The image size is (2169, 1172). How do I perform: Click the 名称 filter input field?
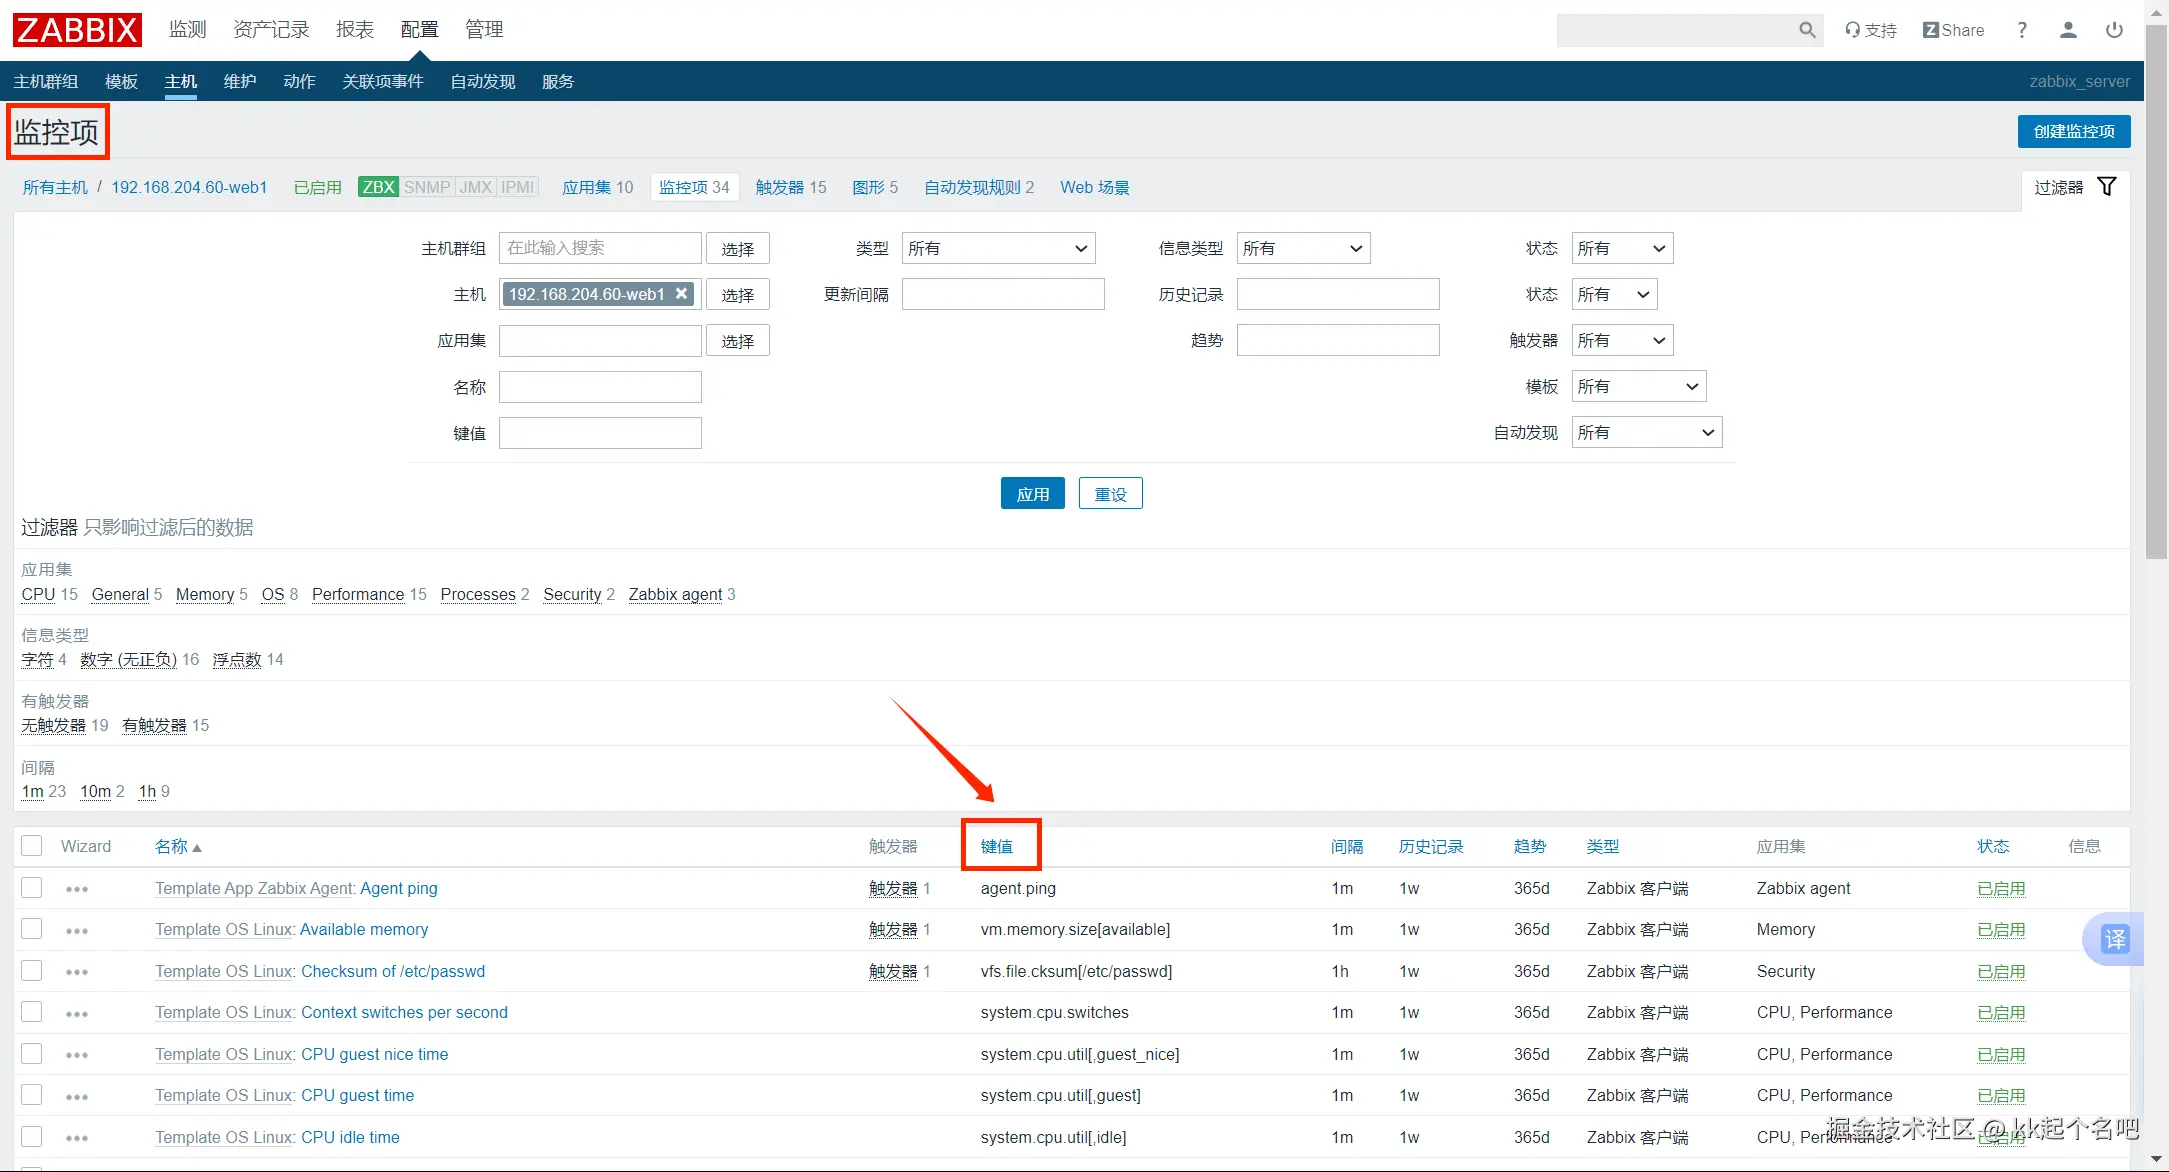pyautogui.click(x=600, y=387)
